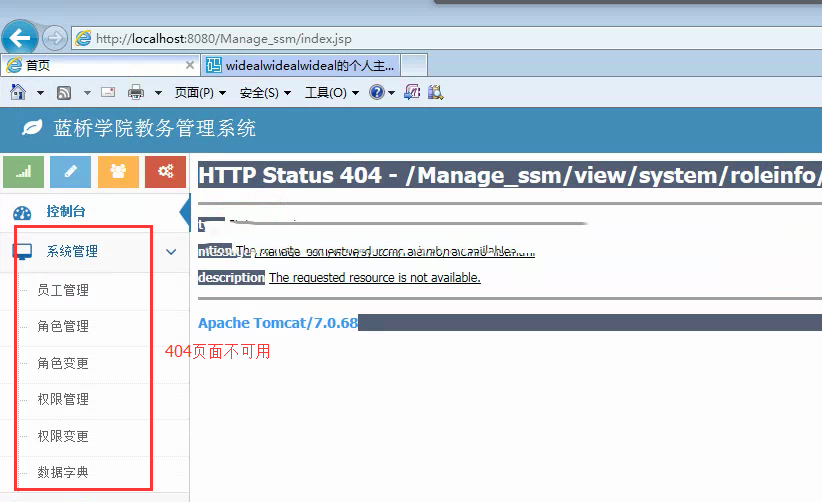Click the research toolbar icon
822x502 pixels.
pos(435,92)
